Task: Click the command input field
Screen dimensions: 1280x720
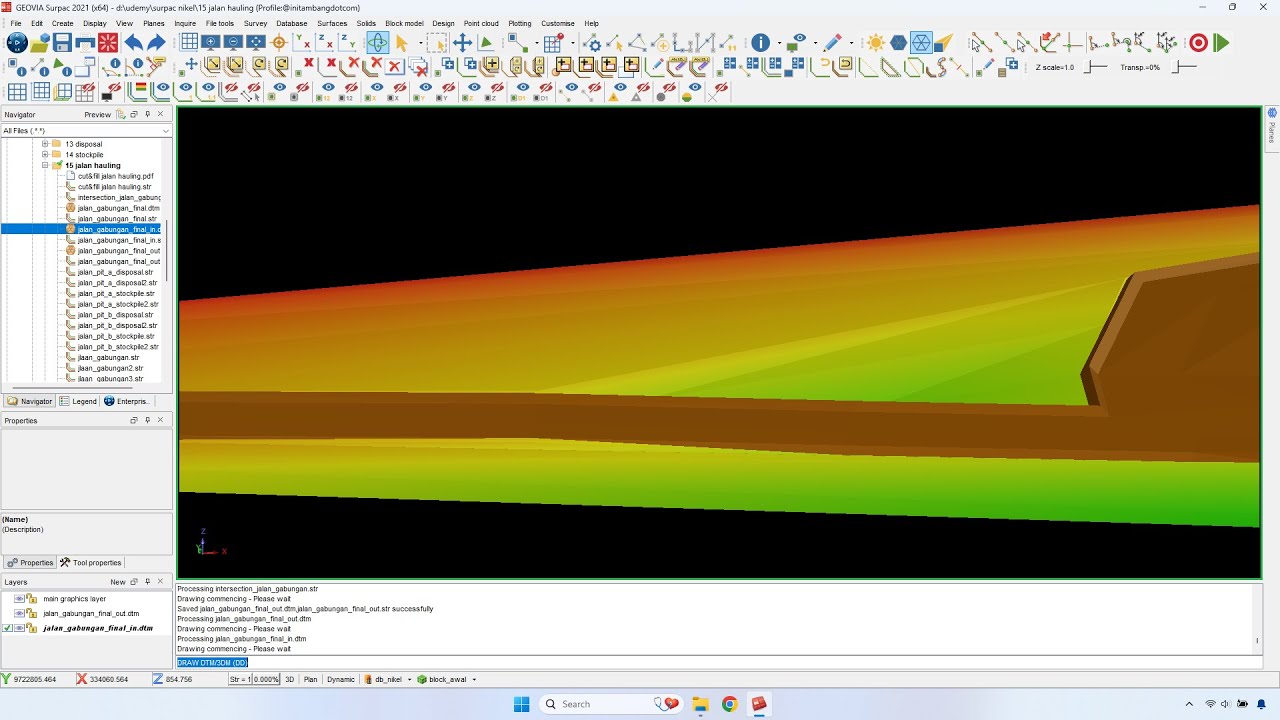Action: click(x=719, y=662)
